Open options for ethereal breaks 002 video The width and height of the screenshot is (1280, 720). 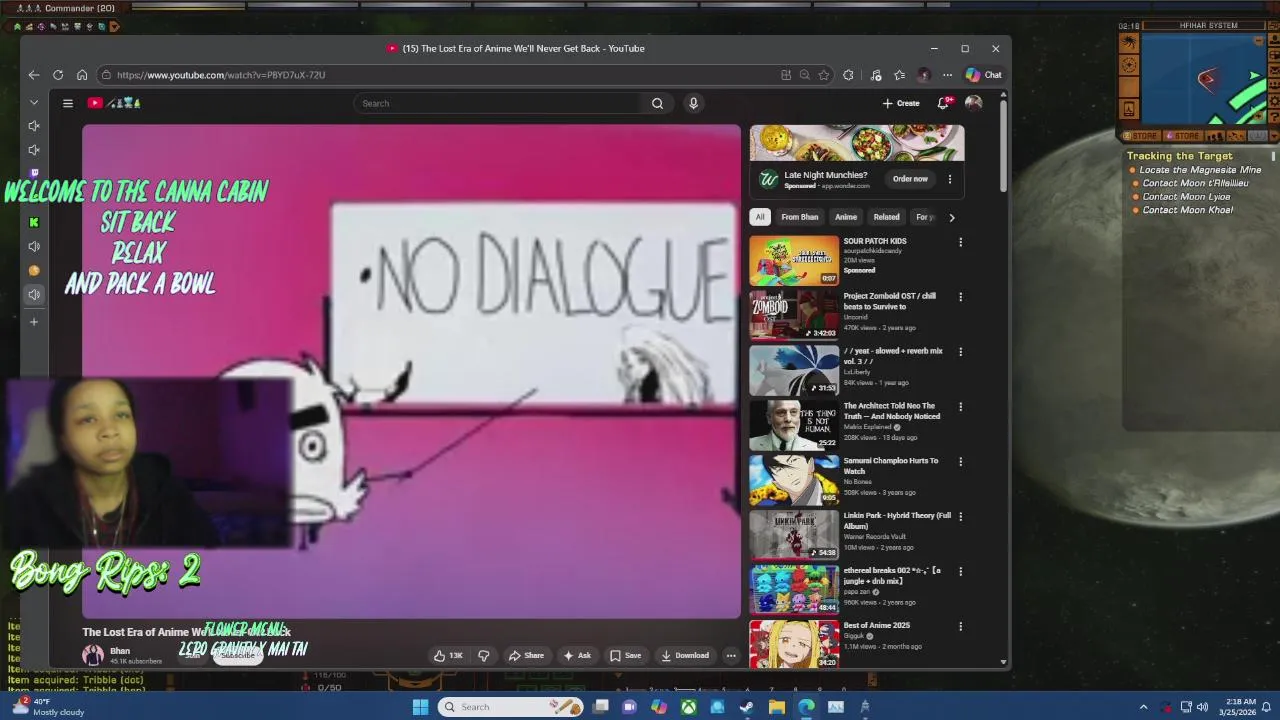coord(960,572)
